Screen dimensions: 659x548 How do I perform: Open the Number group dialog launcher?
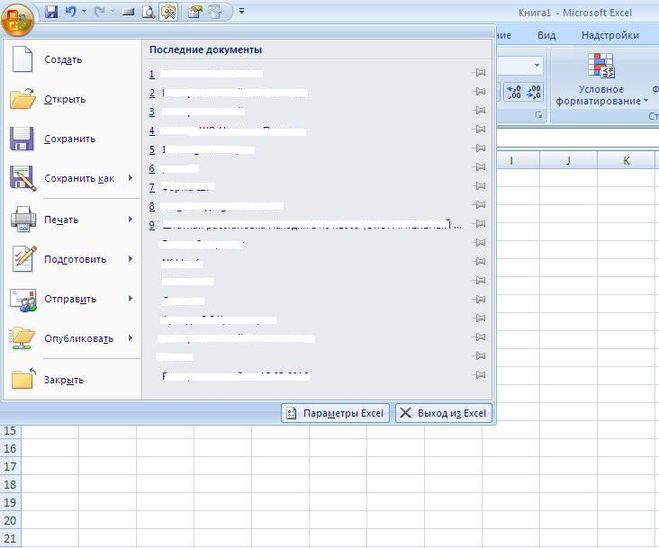pos(539,115)
